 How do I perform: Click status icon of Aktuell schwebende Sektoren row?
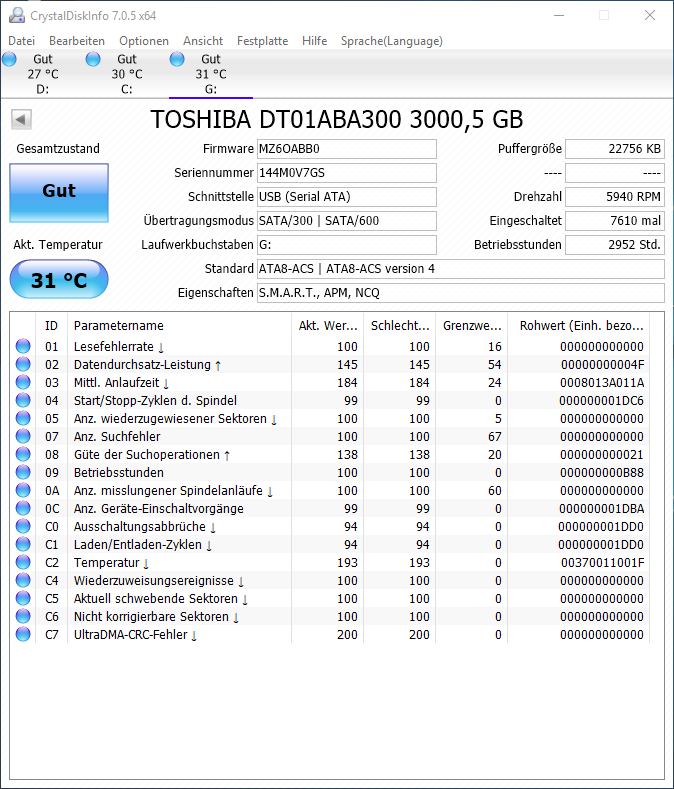tap(23, 599)
